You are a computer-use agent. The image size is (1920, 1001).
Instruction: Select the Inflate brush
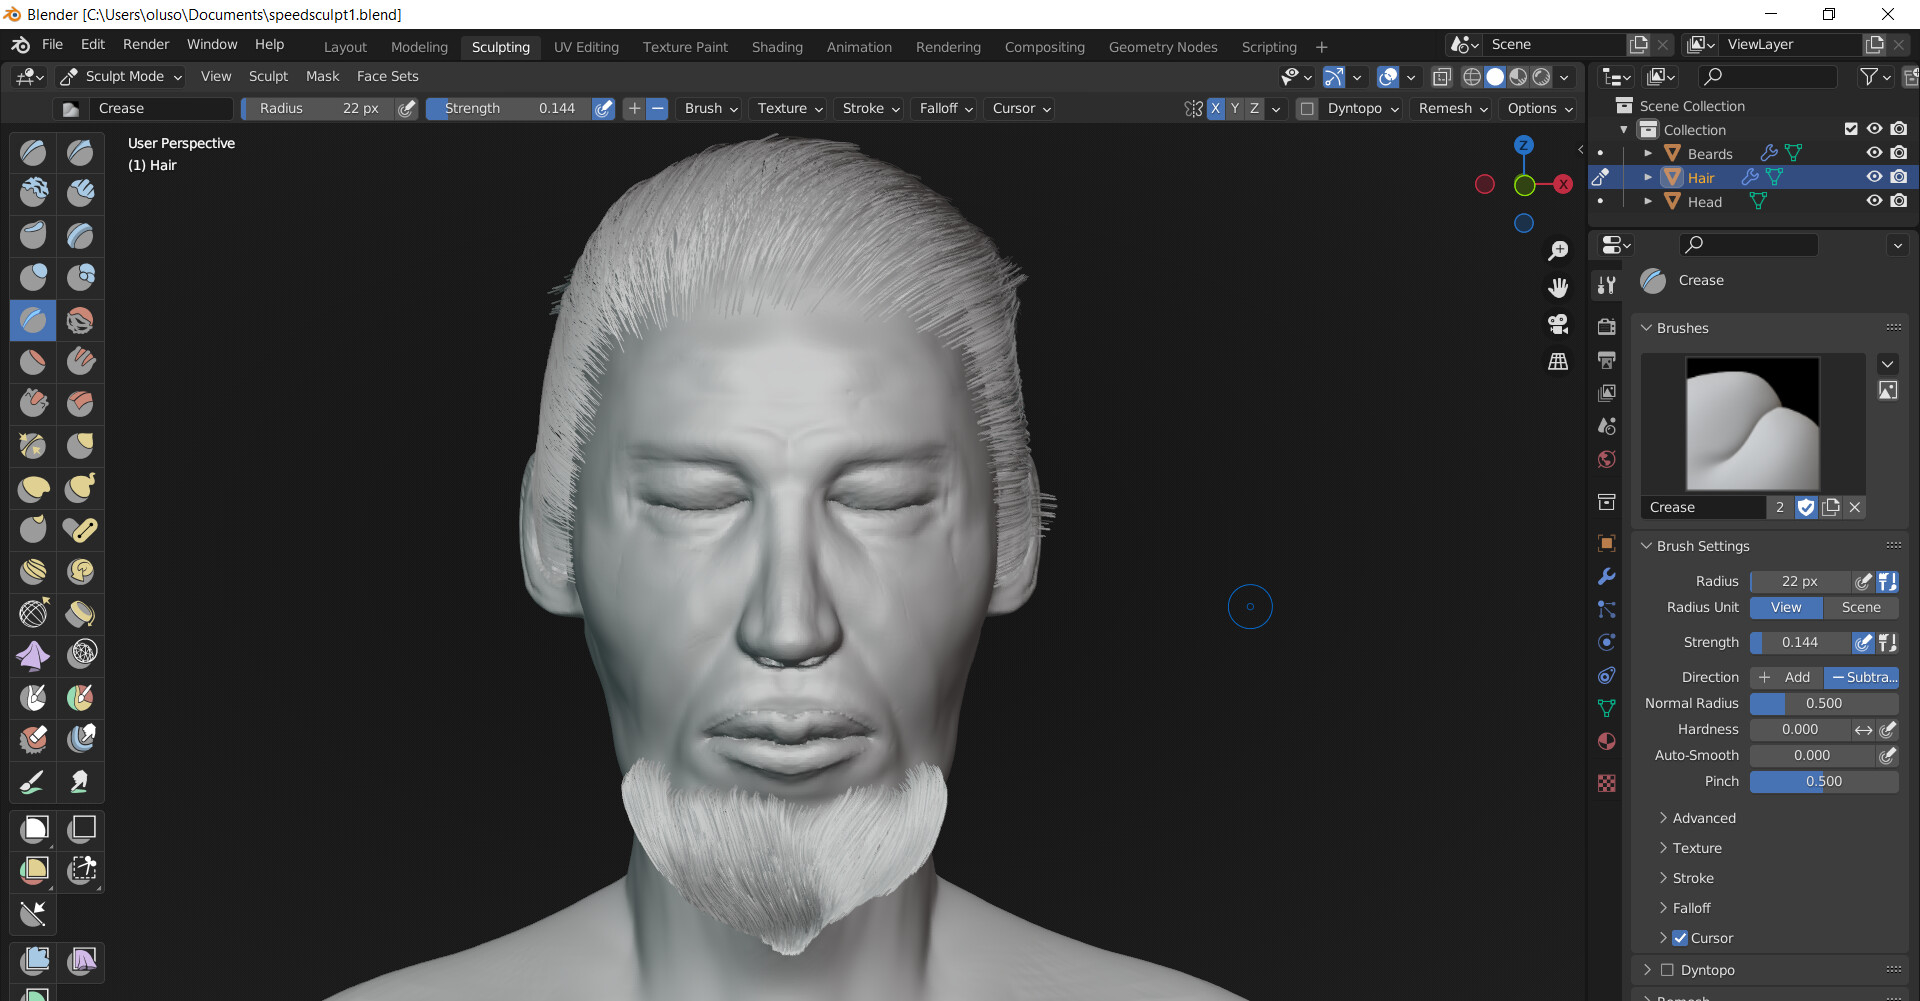coord(33,277)
